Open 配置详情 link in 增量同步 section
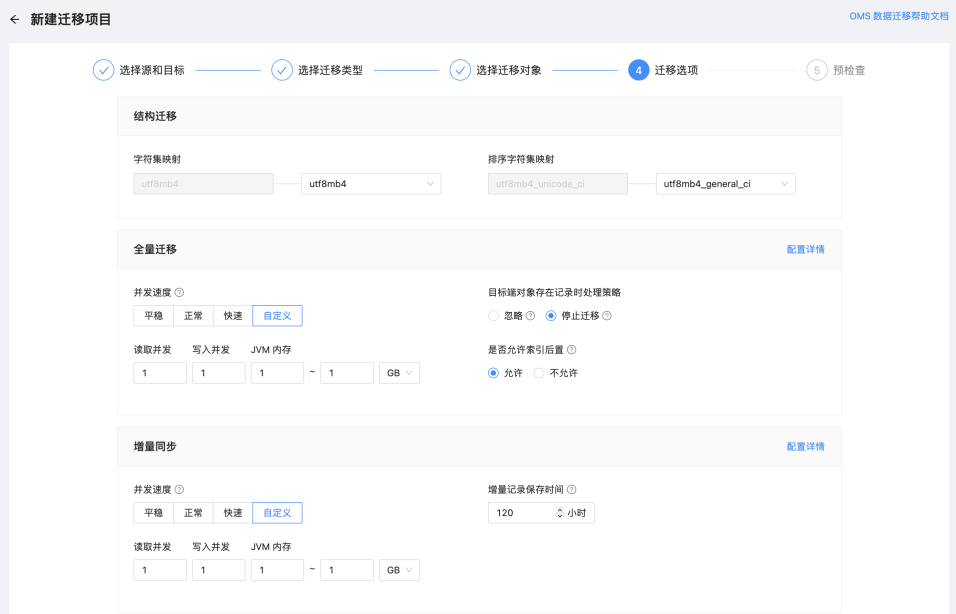The image size is (956, 614). (805, 447)
